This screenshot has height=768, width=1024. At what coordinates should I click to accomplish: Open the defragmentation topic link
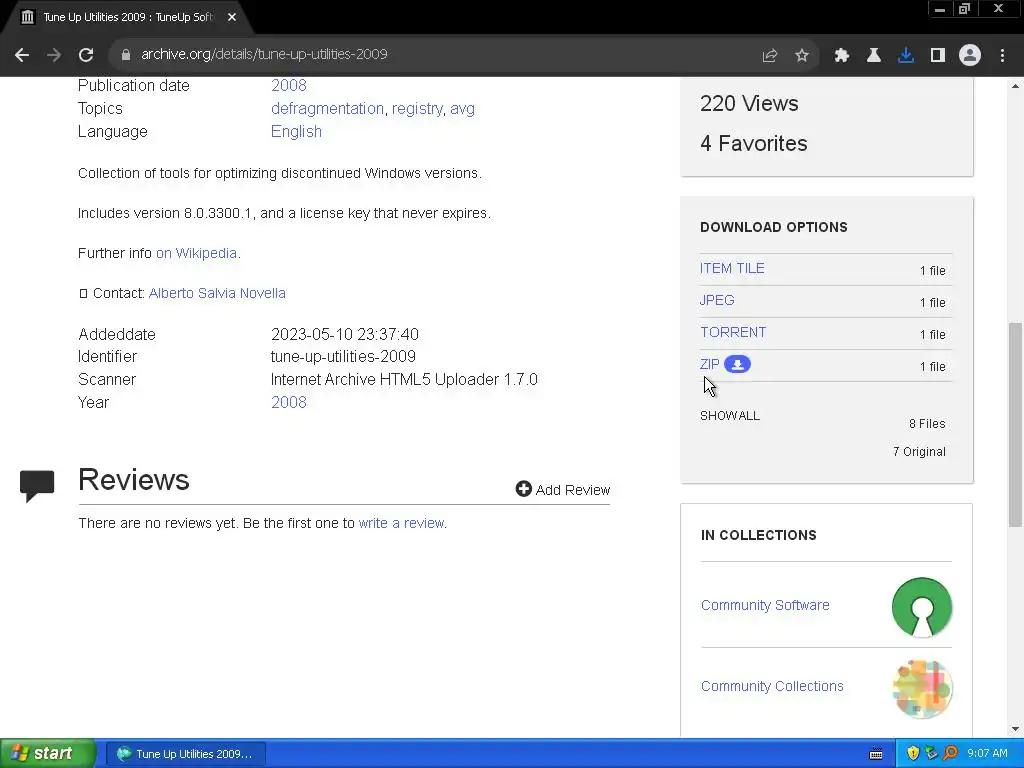[x=327, y=108]
